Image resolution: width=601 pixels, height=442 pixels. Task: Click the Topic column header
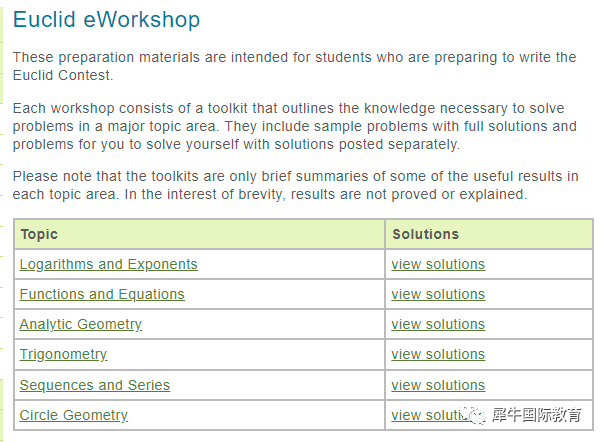tap(39, 234)
